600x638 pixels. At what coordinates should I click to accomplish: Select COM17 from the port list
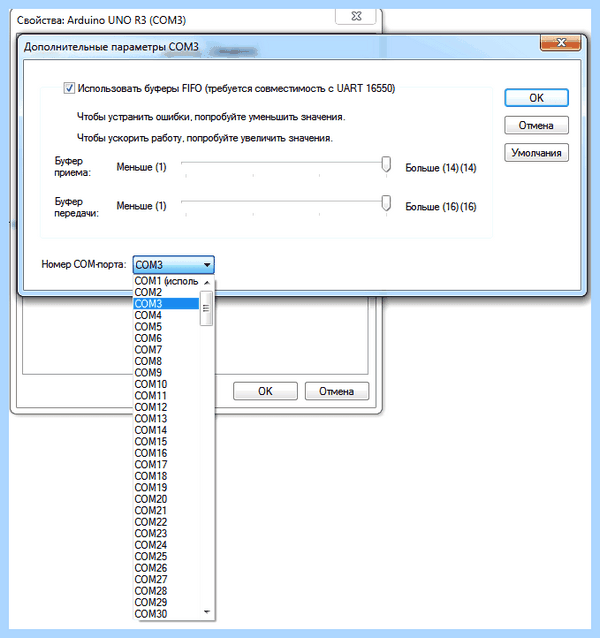pos(166,464)
